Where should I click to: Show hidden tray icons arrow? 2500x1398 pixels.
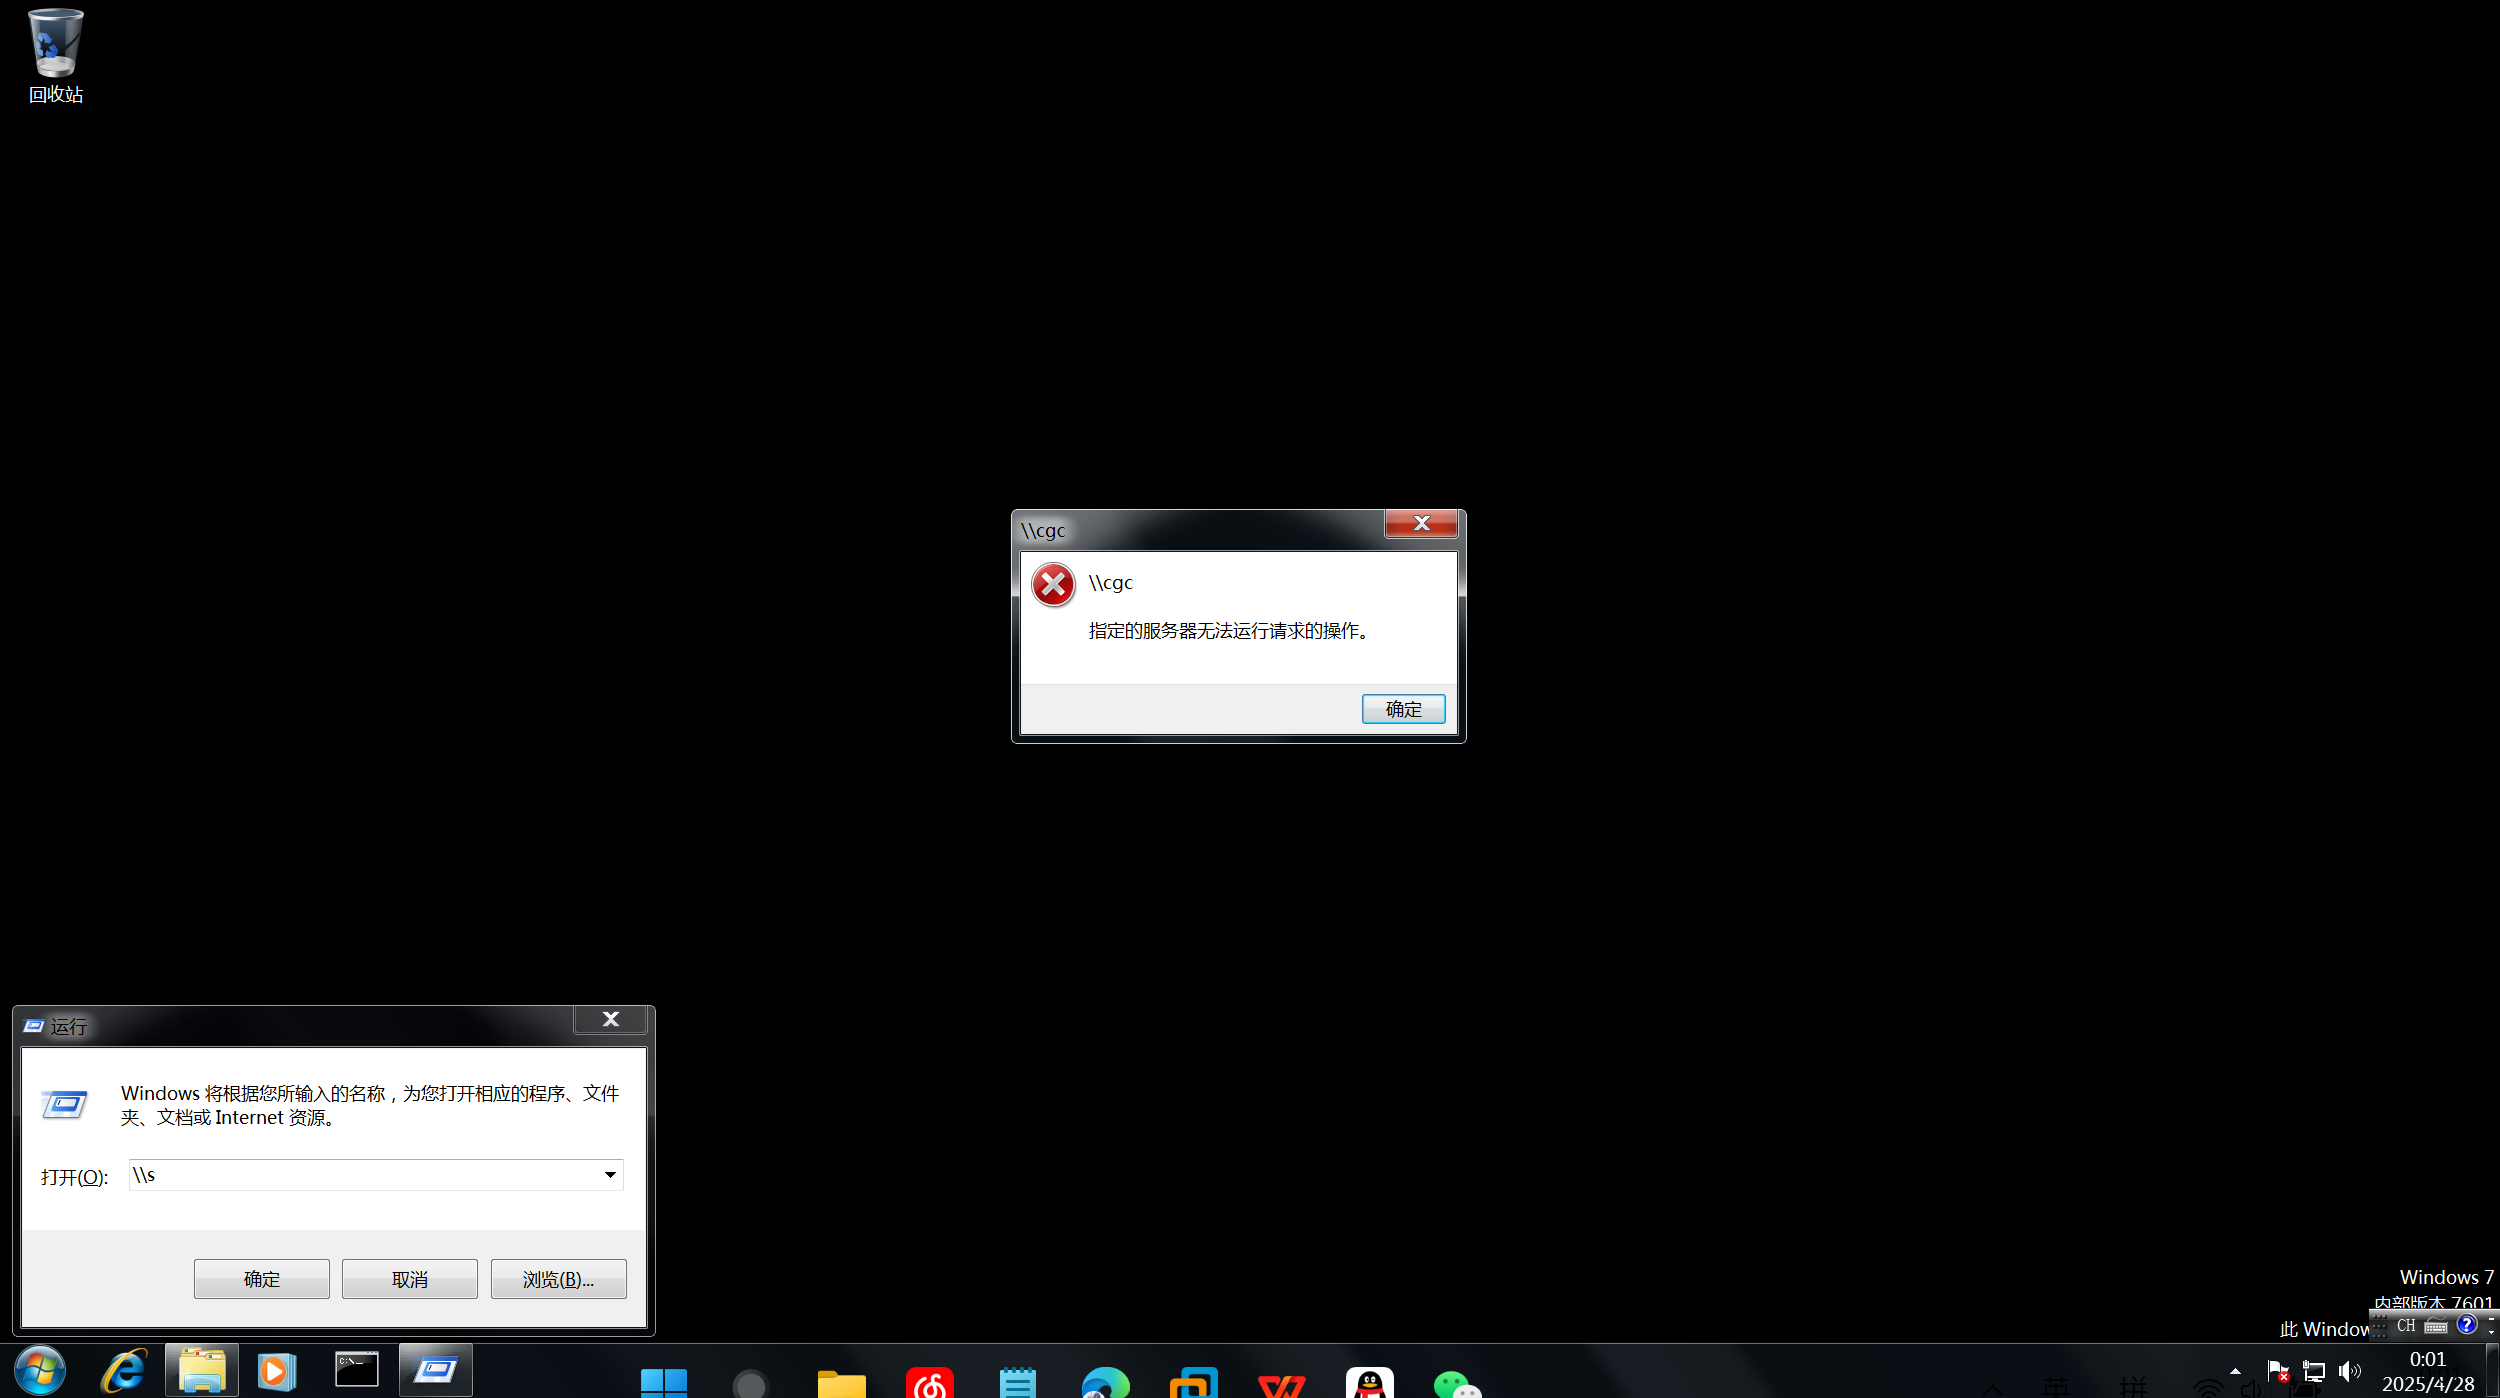pyautogui.click(x=2235, y=1371)
